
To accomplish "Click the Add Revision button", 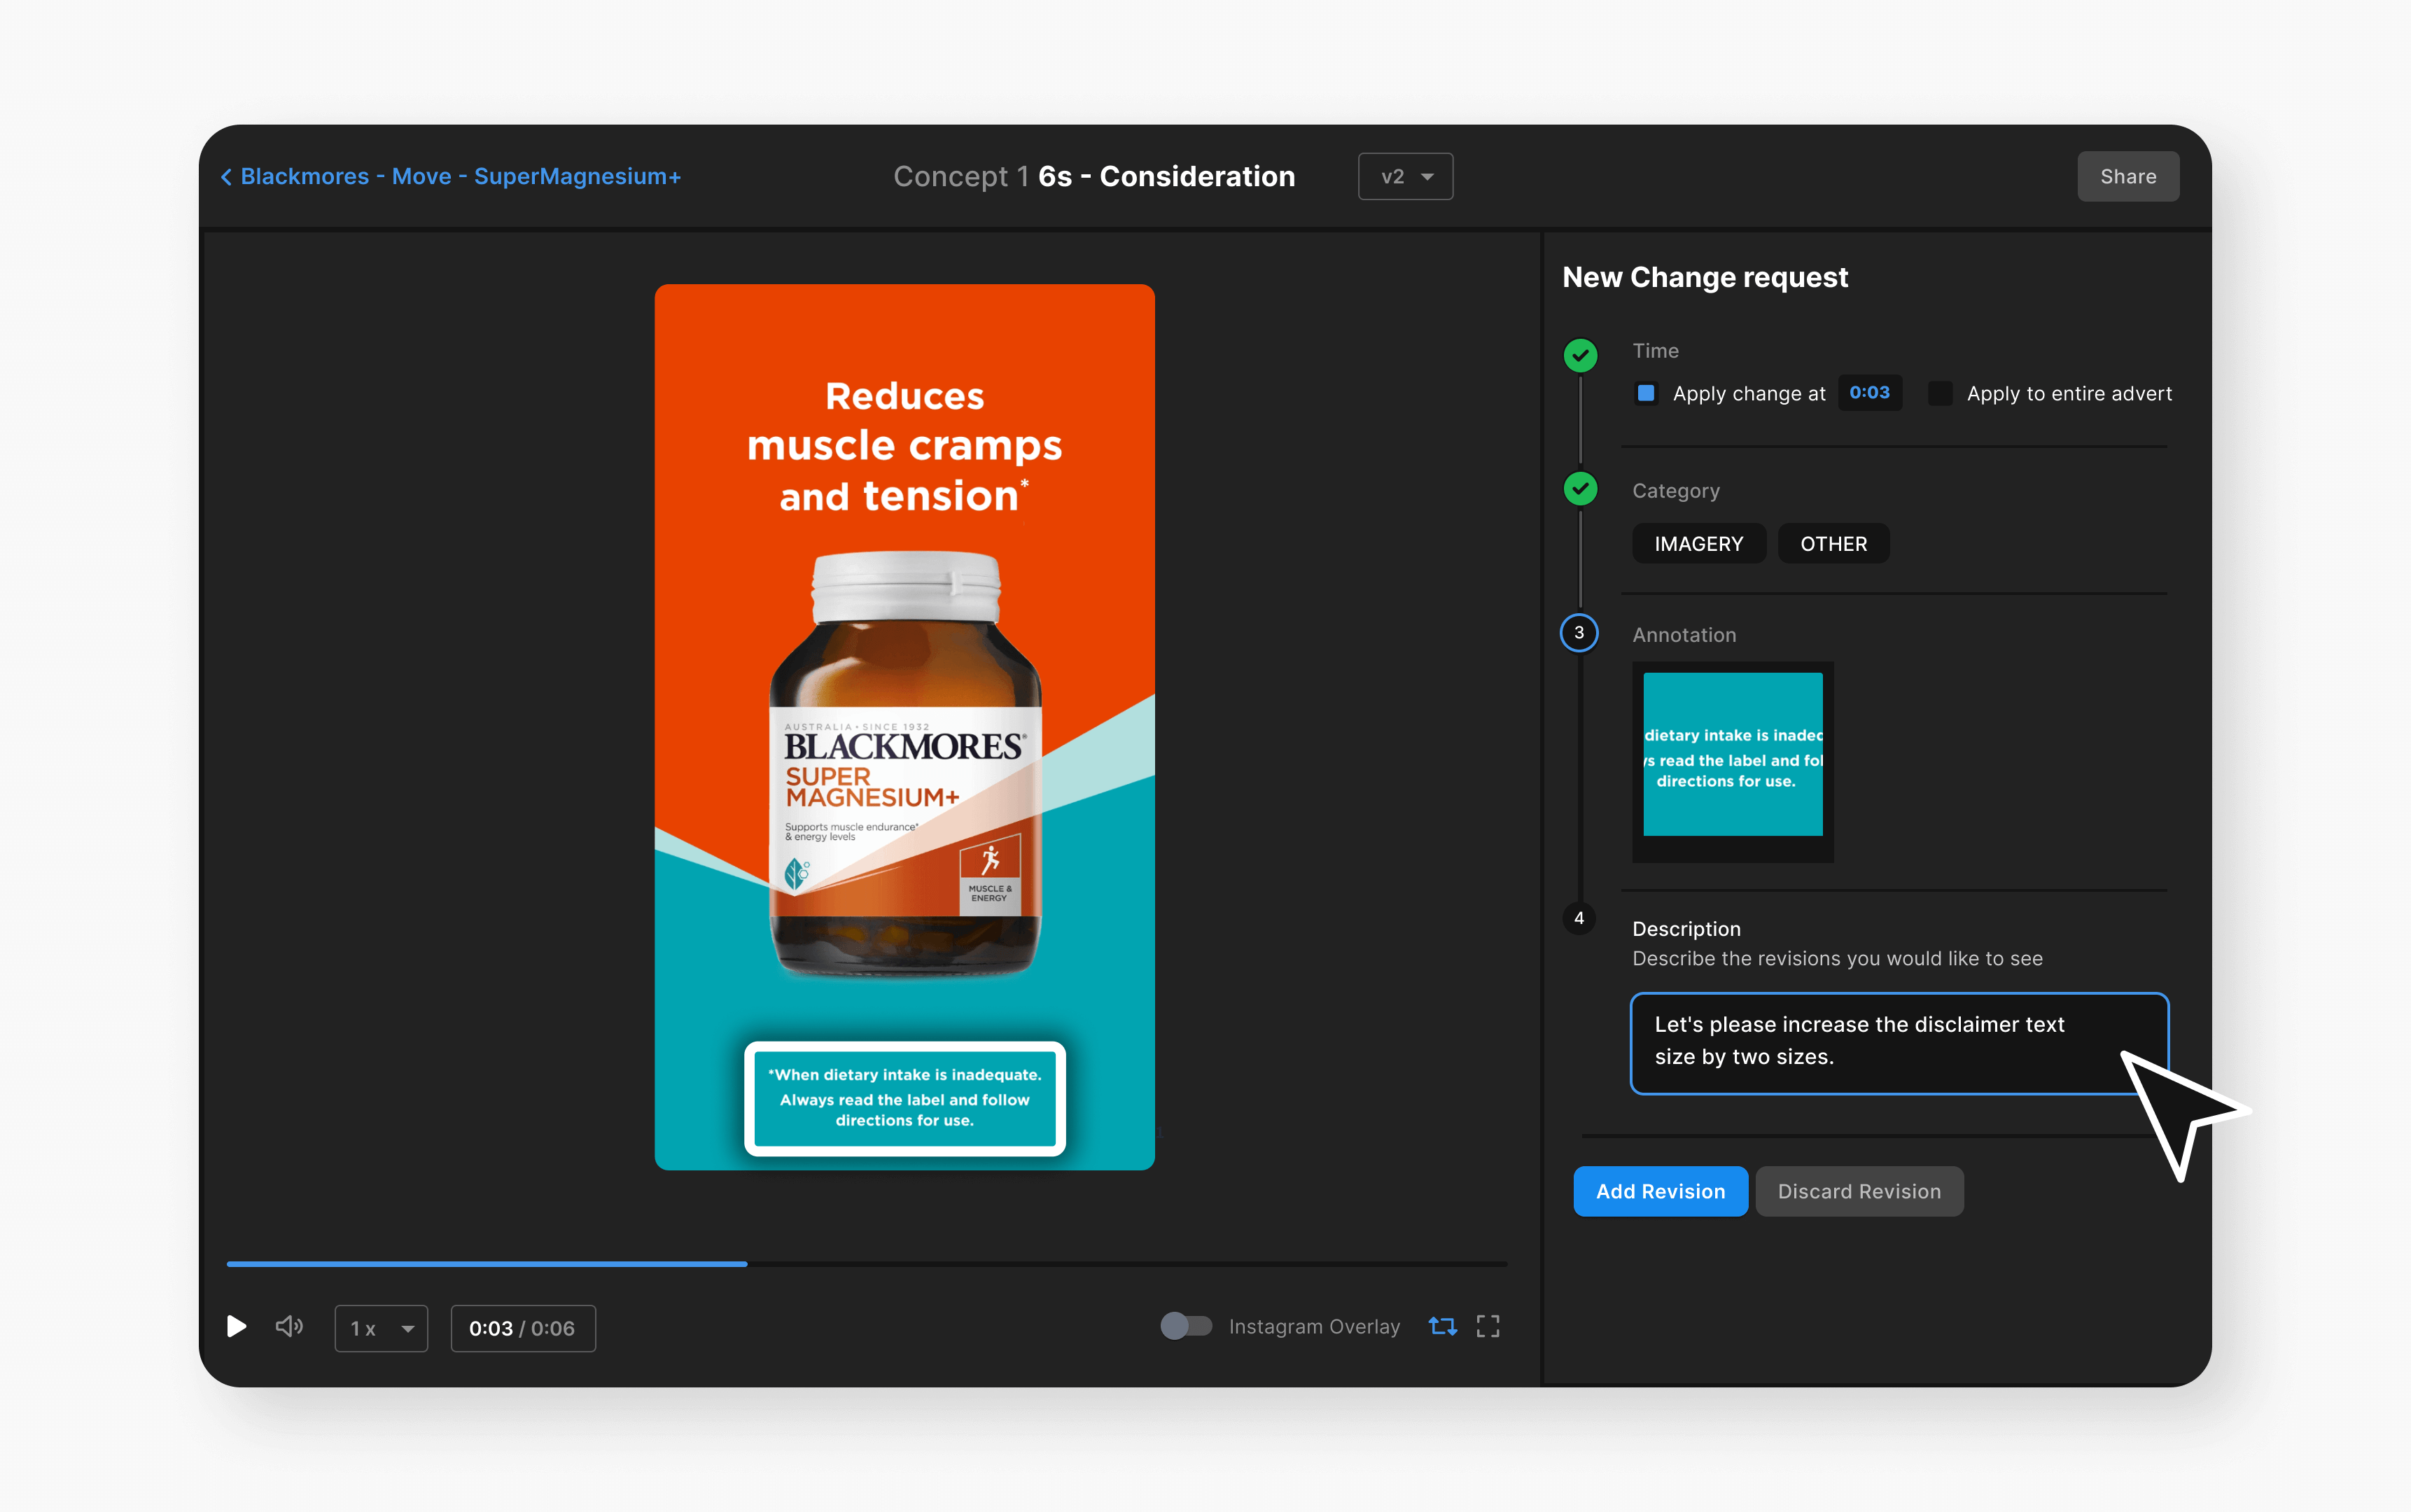I will (x=1660, y=1191).
